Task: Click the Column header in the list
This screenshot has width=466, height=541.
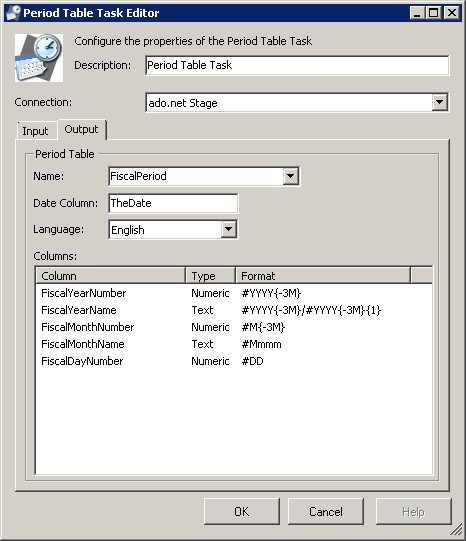Action: (111, 276)
